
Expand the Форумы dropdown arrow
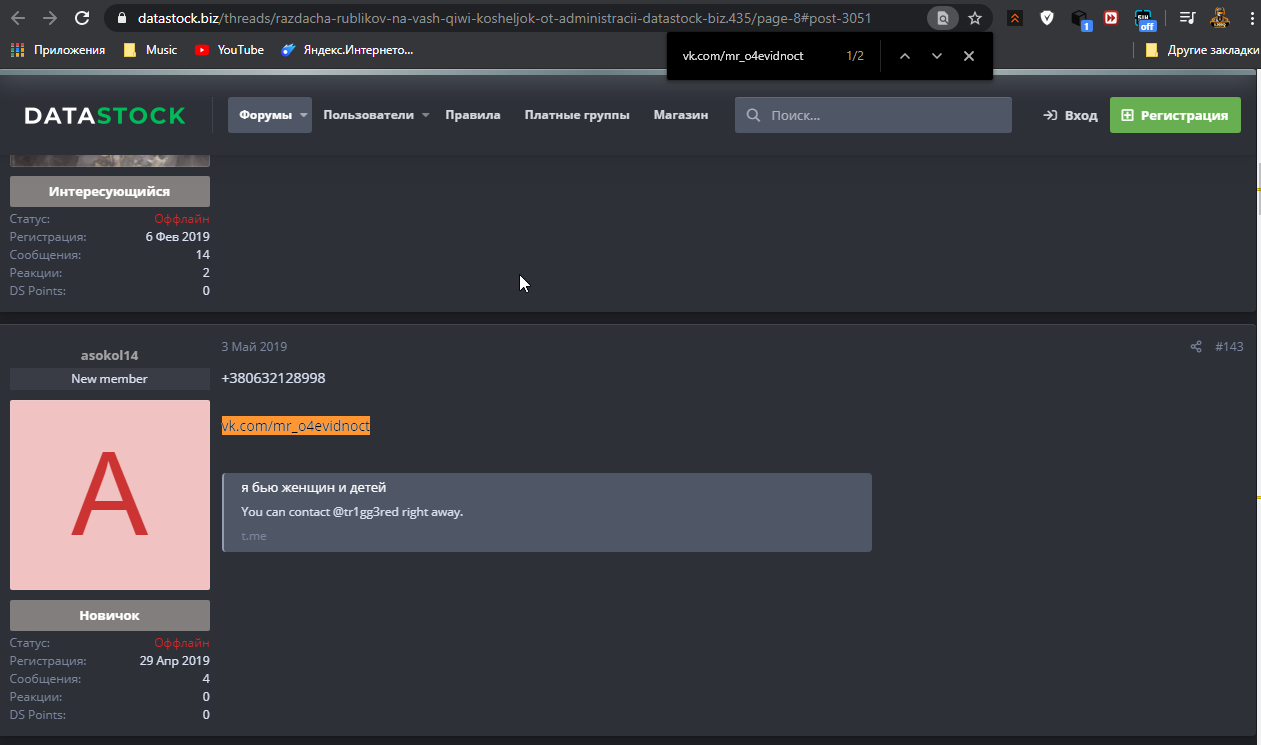(x=303, y=116)
